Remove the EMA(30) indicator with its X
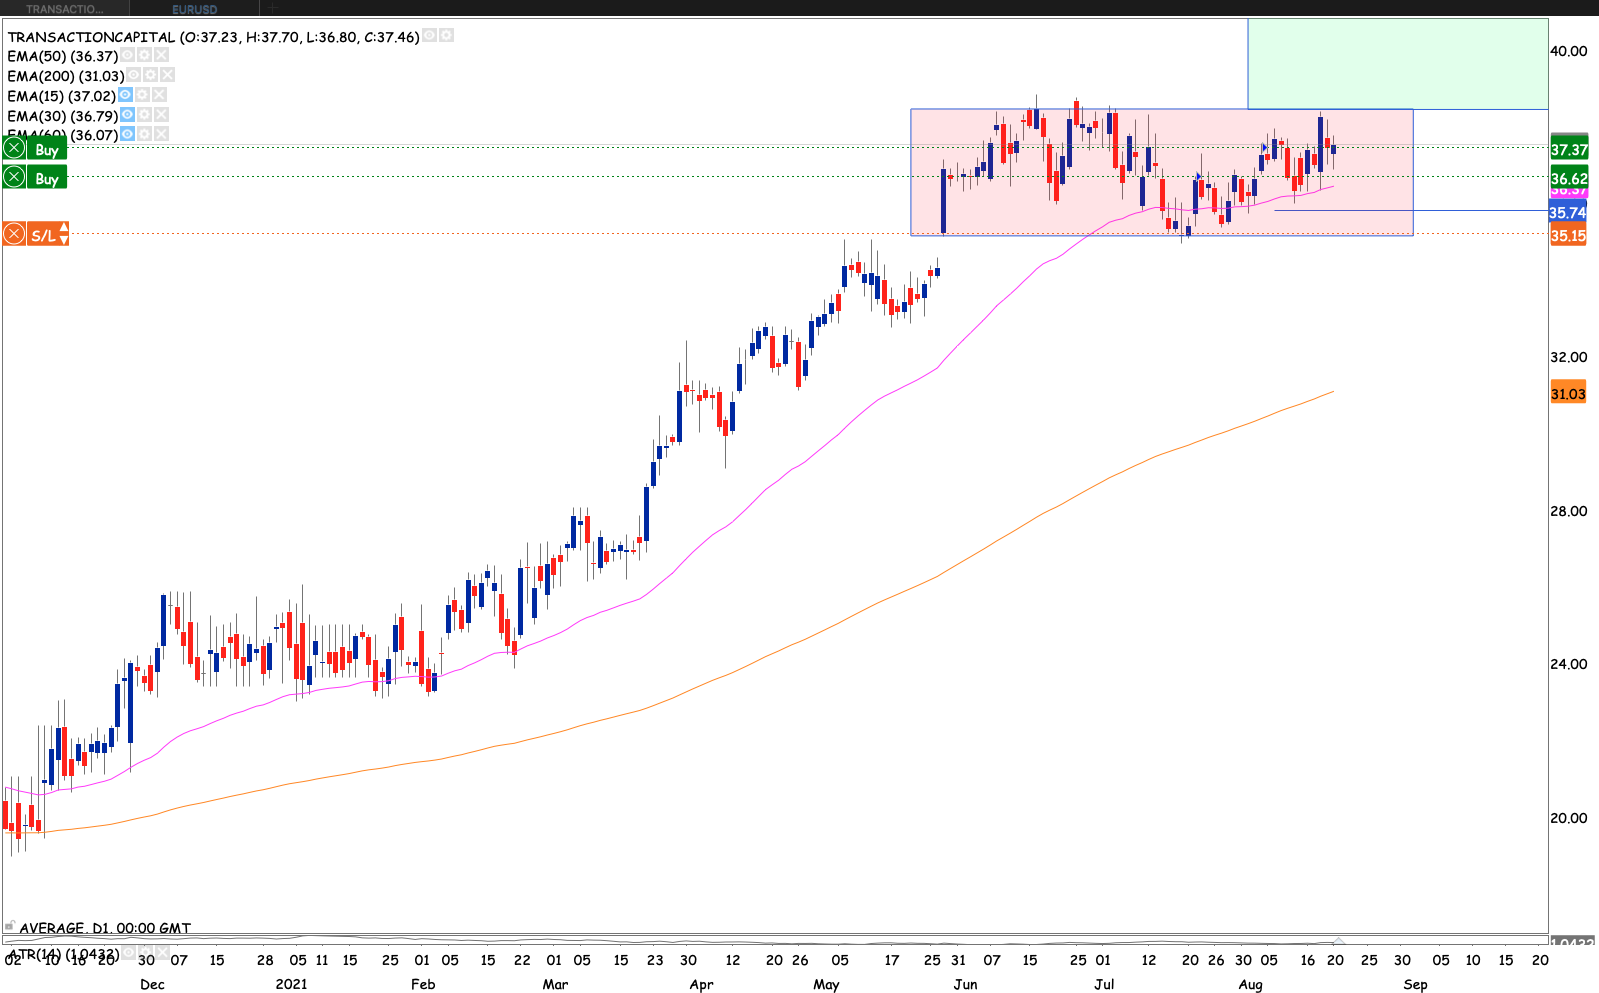 point(161,115)
